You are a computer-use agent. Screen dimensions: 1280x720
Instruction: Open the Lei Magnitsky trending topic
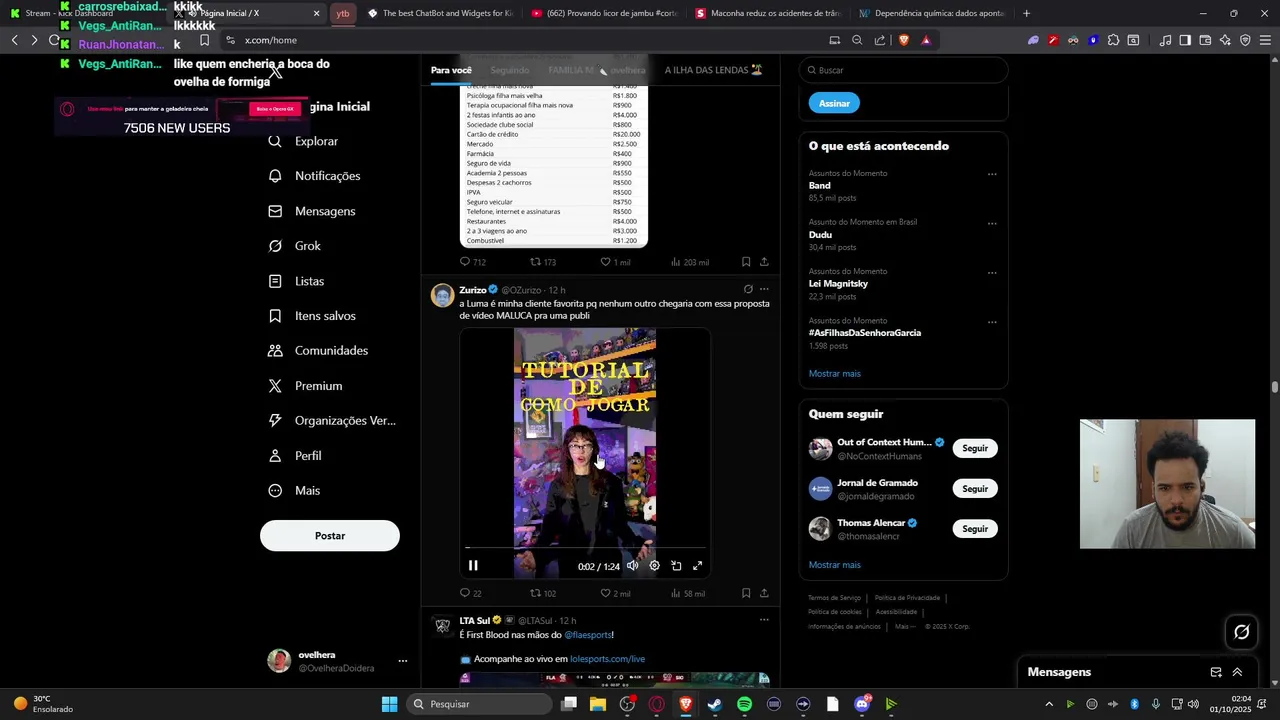838,284
